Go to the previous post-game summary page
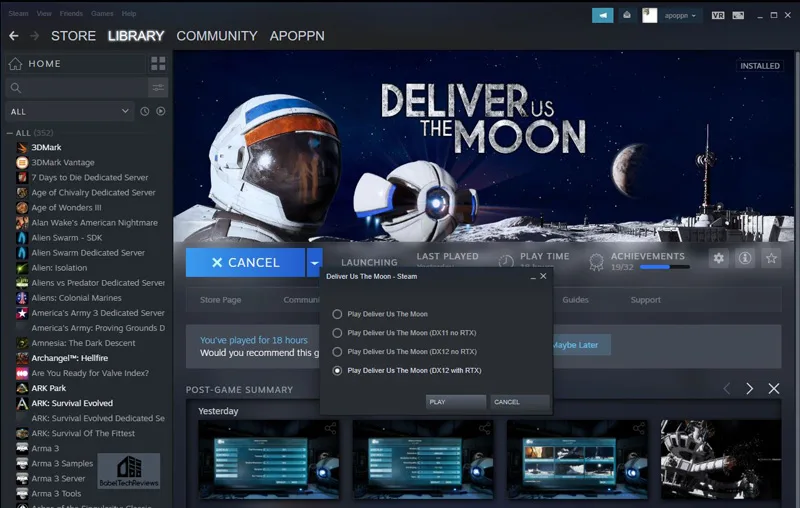The image size is (800, 508). [727, 389]
